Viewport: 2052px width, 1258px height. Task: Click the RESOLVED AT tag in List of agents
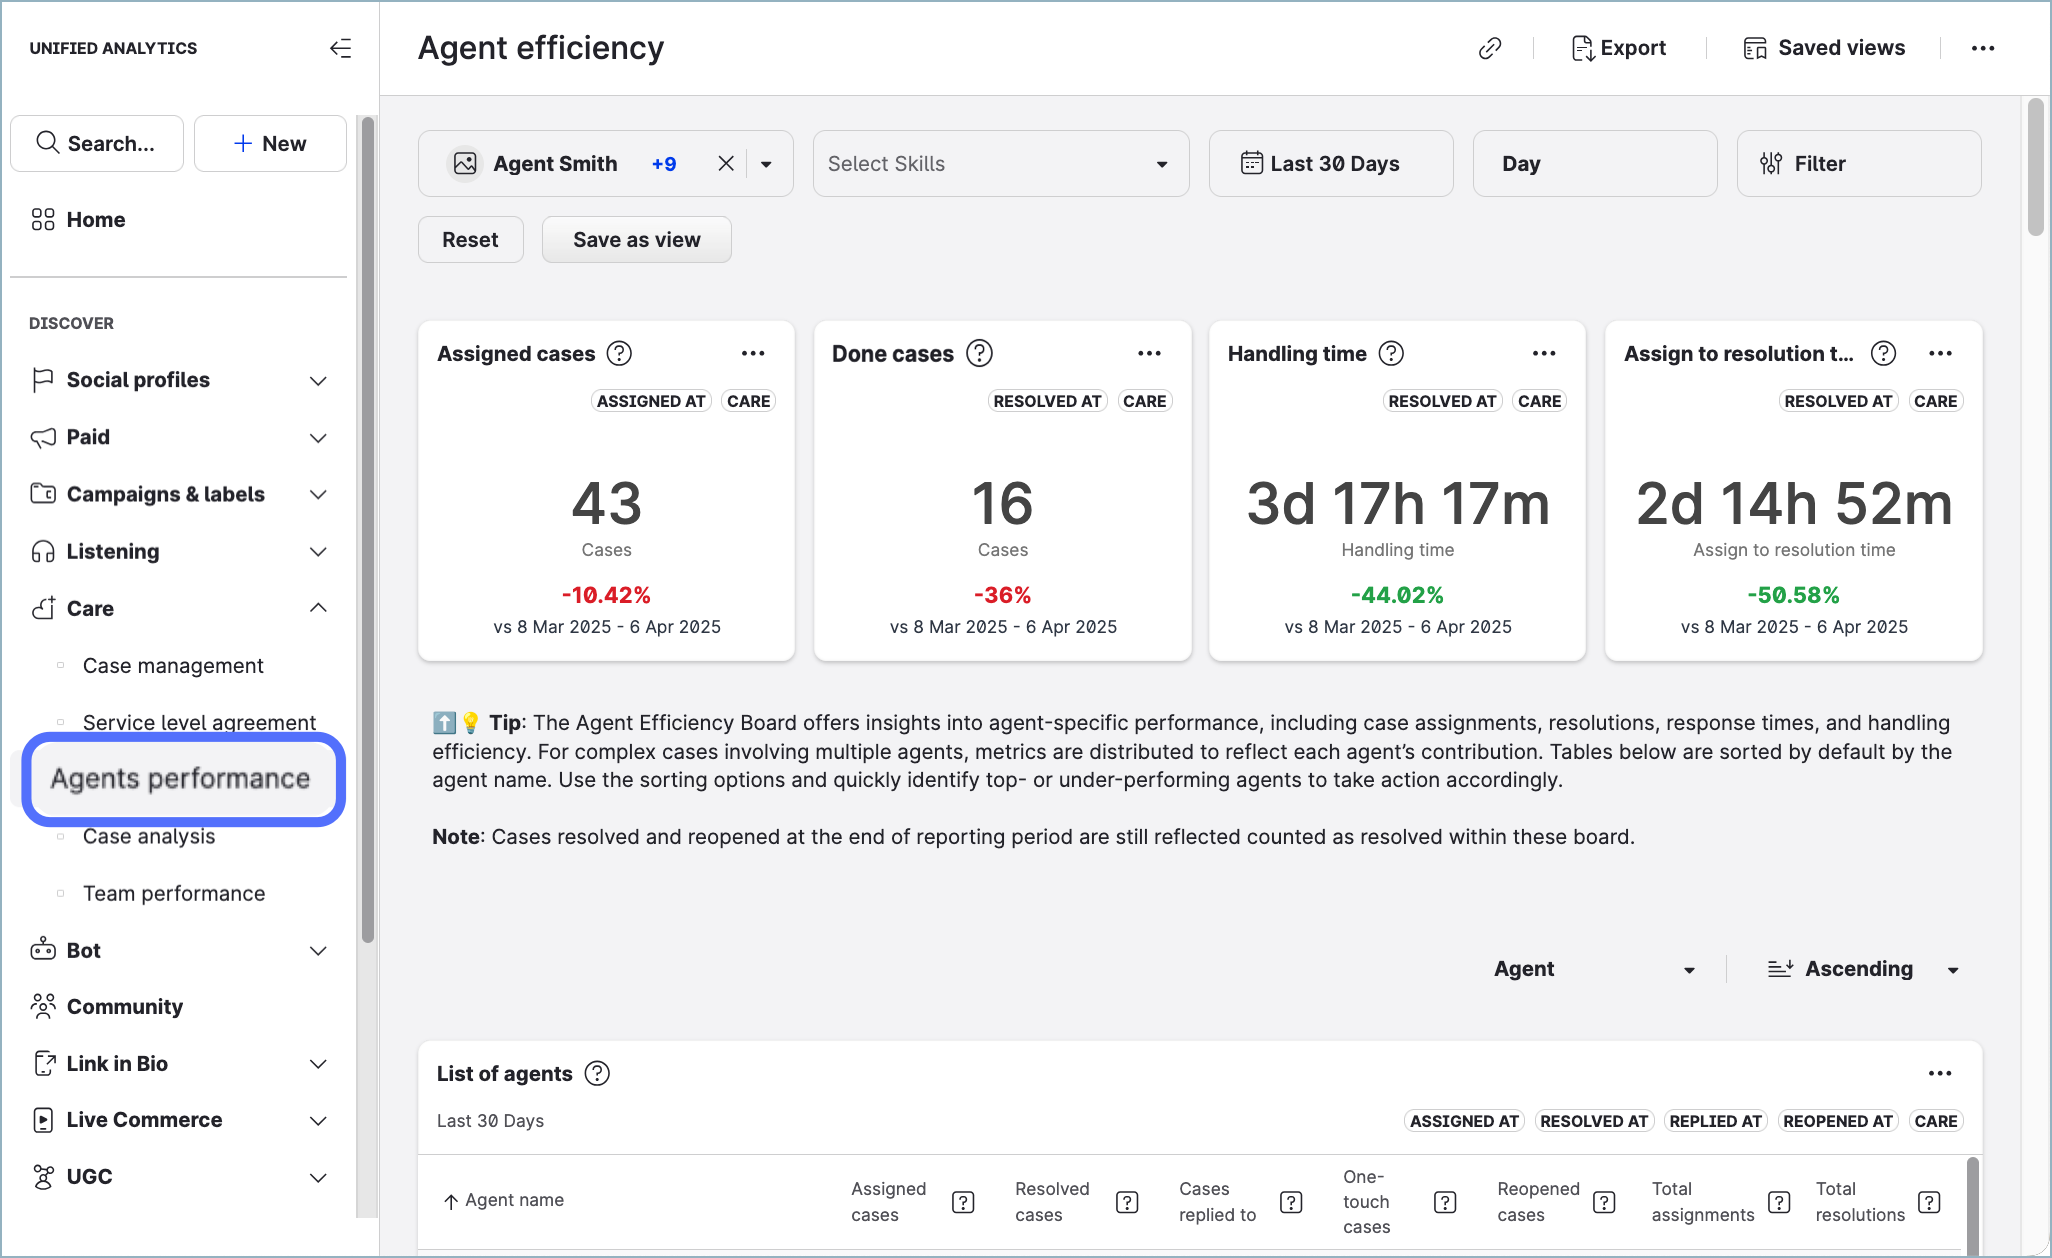[x=1594, y=1120]
